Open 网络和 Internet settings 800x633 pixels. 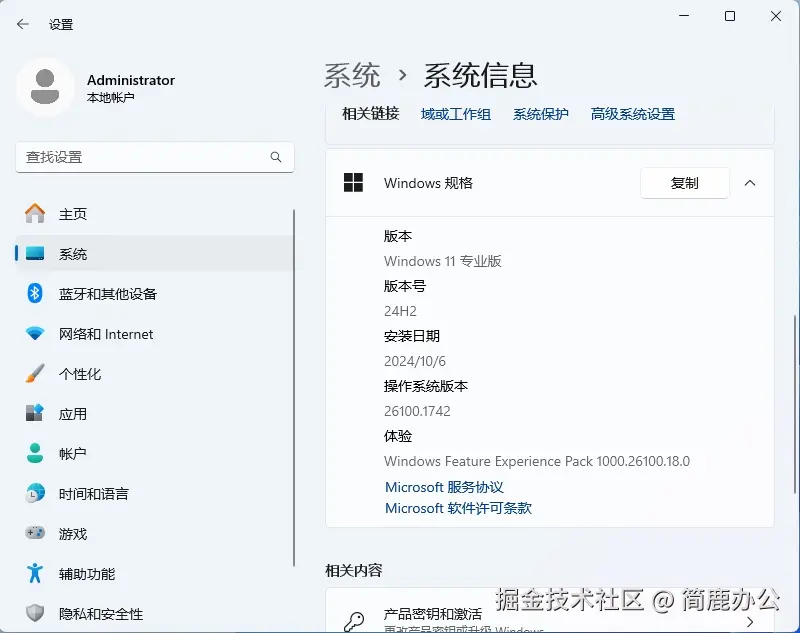[x=155, y=334]
